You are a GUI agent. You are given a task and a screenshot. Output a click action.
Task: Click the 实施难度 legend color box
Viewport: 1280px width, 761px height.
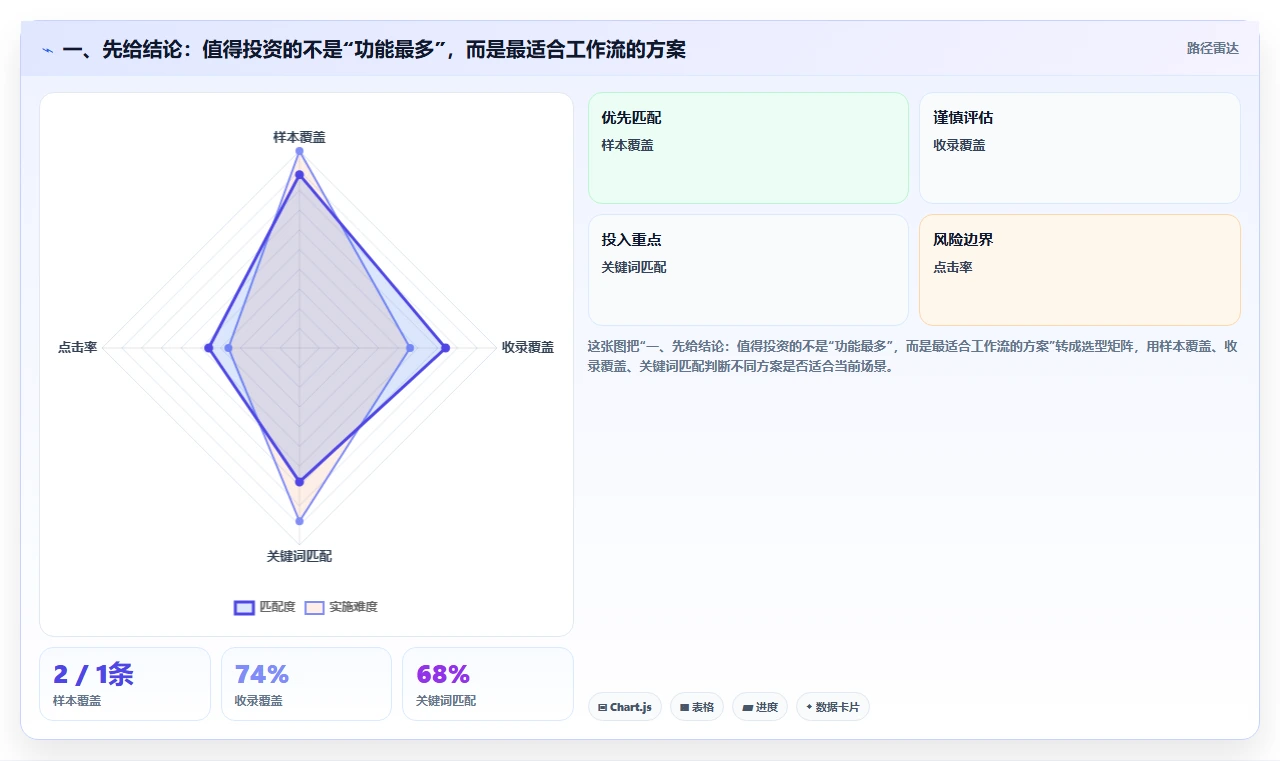point(315,607)
